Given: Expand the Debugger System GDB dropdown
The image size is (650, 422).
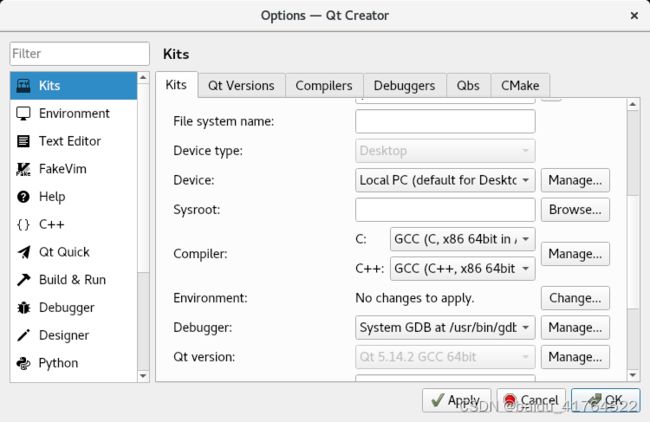Looking at the screenshot, I should (x=445, y=327).
